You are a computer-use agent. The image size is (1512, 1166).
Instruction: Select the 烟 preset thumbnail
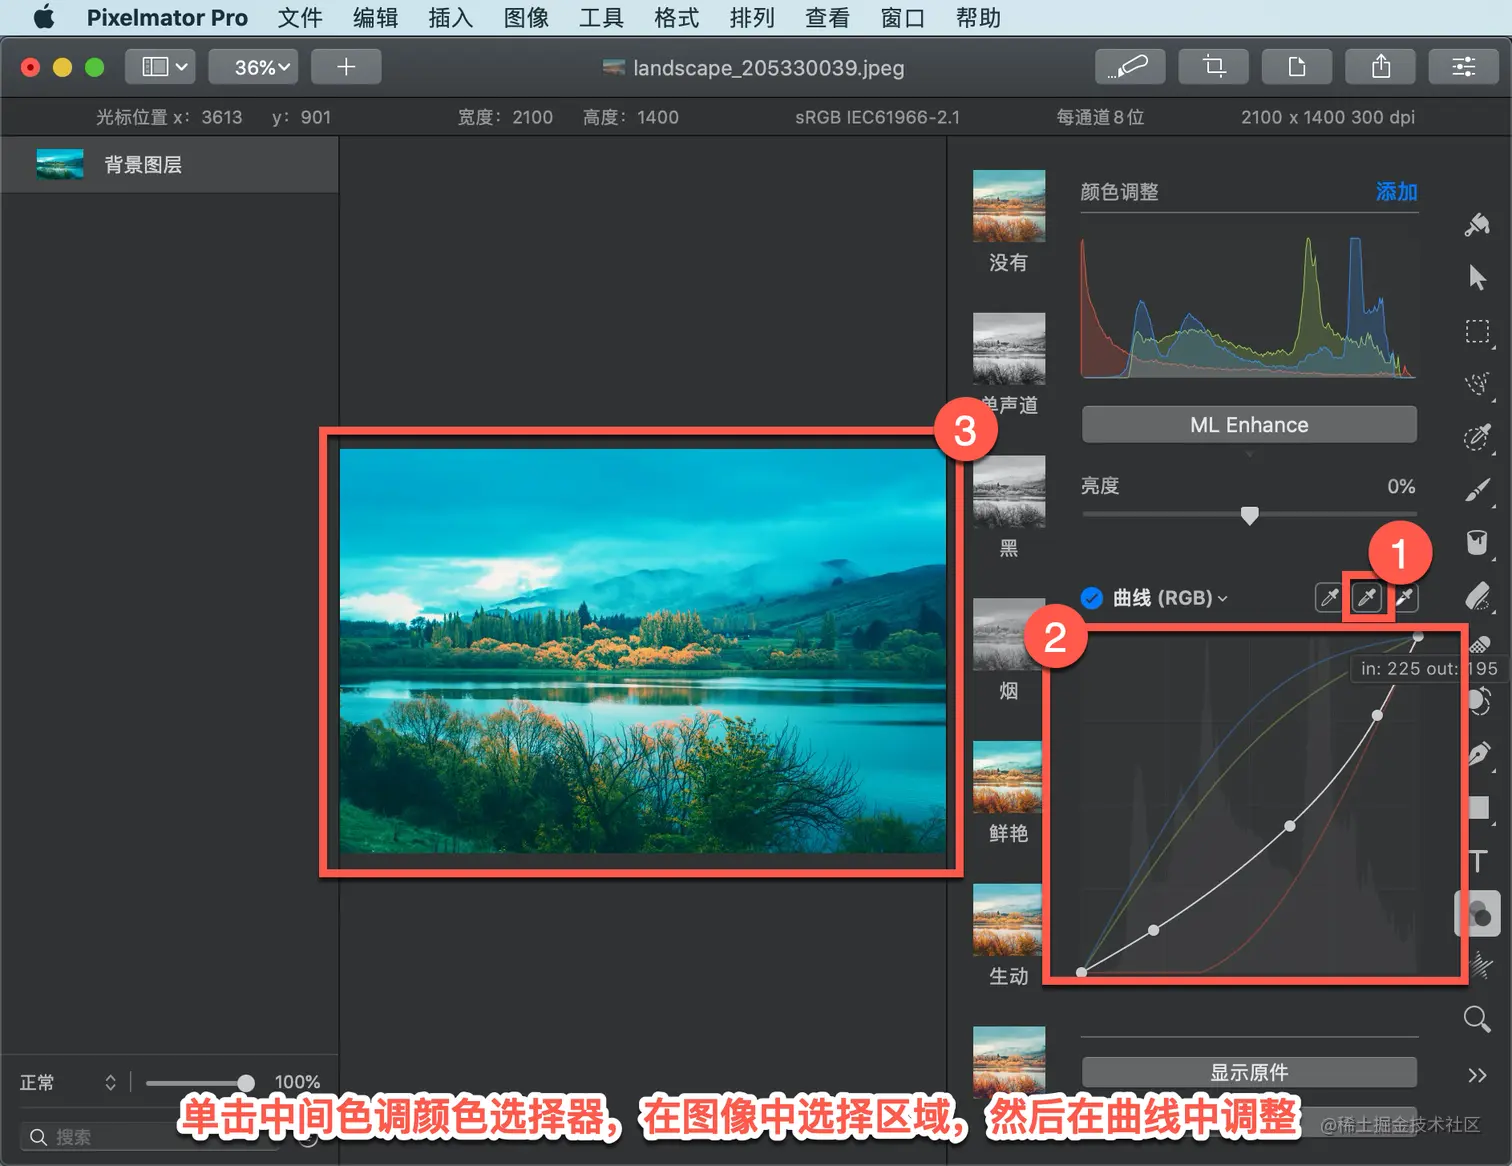[1008, 634]
